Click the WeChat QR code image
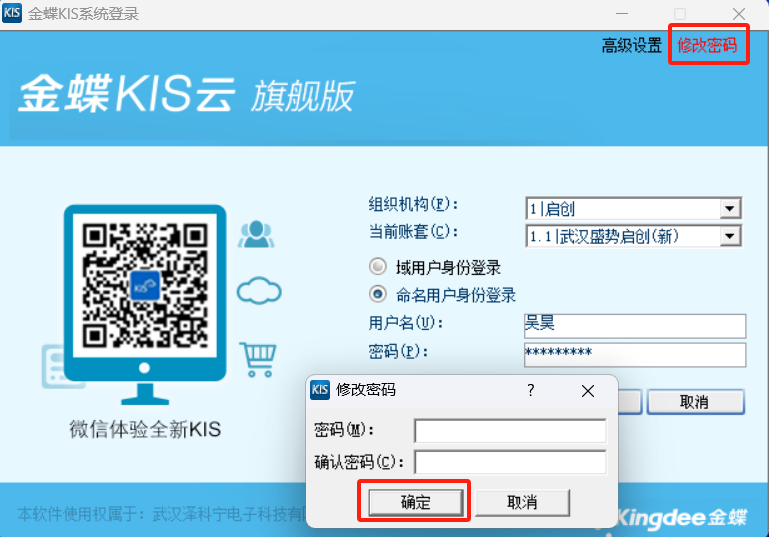769x537 pixels. click(145, 286)
